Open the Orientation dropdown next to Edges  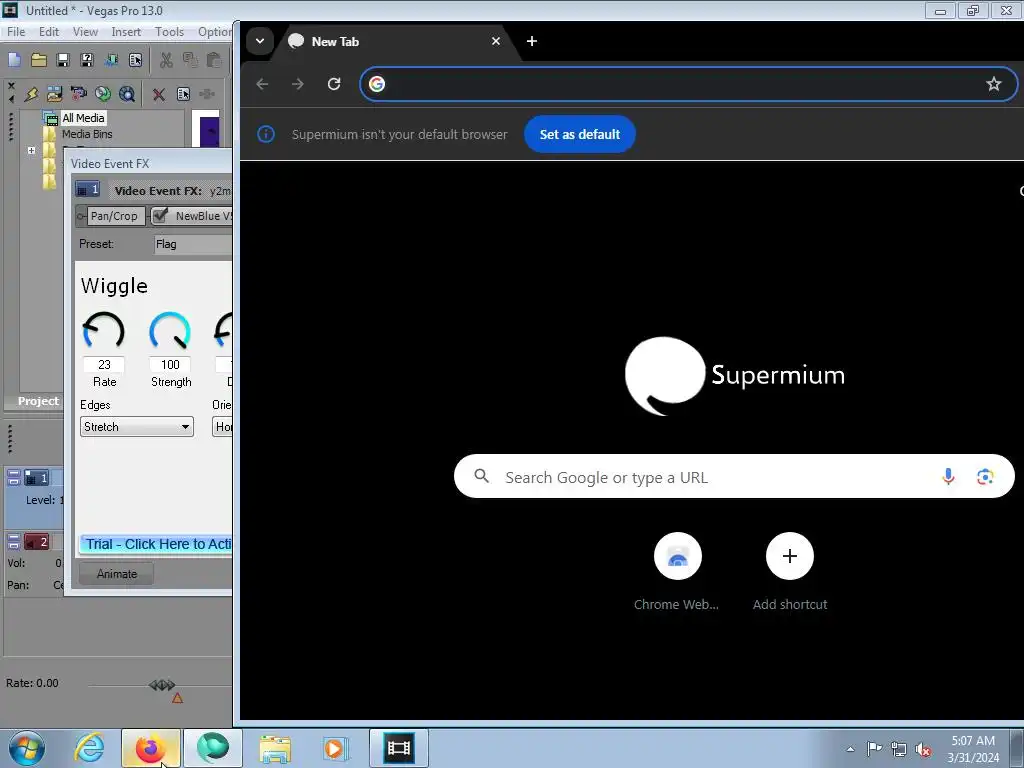[x=223, y=426]
